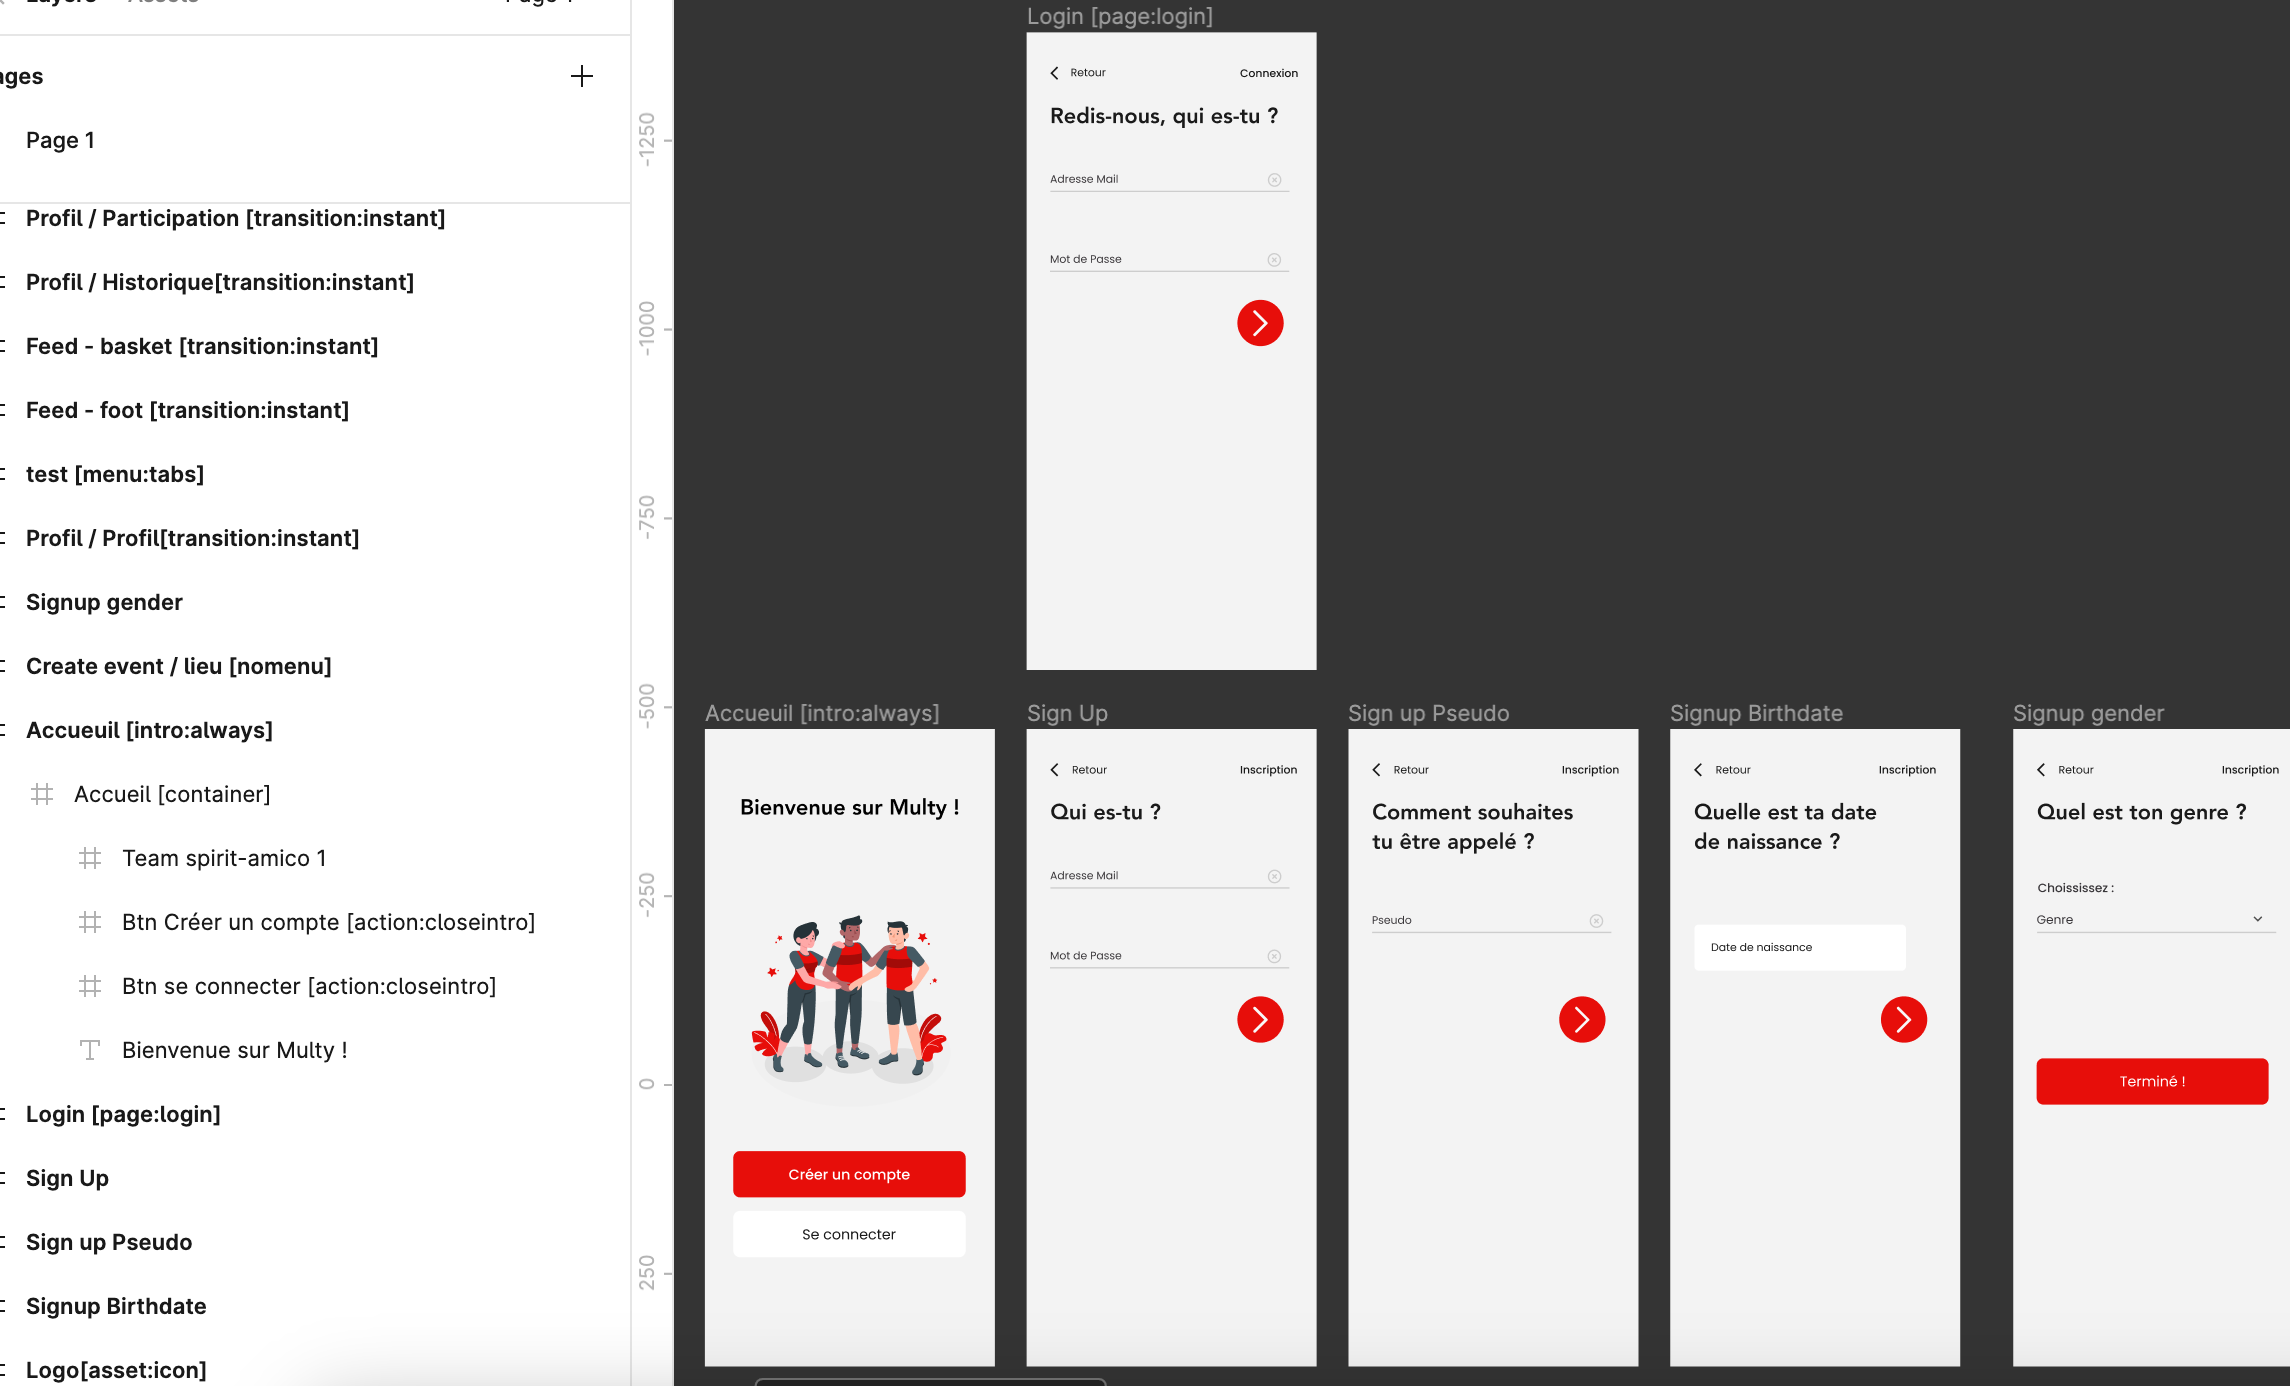
Task: Select Profil / Participation [transition:instant] layer
Action: click(x=235, y=218)
